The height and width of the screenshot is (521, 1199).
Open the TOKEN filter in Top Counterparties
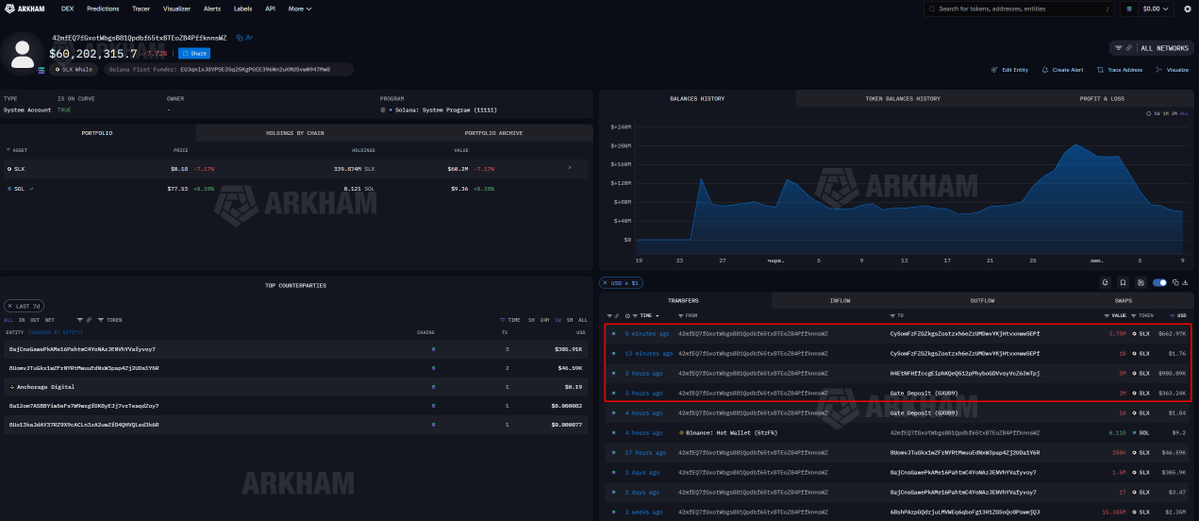click(x=111, y=320)
